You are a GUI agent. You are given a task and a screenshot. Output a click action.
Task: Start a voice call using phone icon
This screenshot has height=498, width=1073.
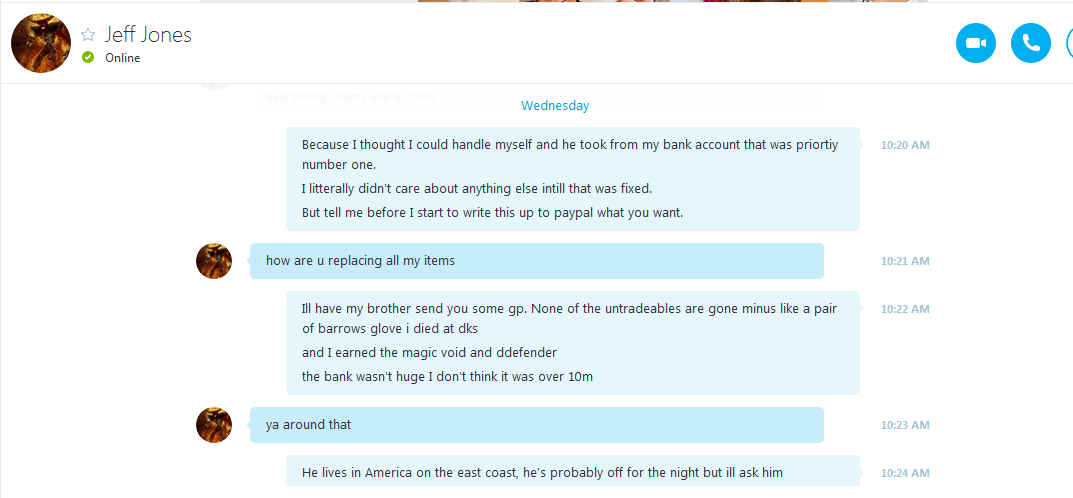[1031, 43]
